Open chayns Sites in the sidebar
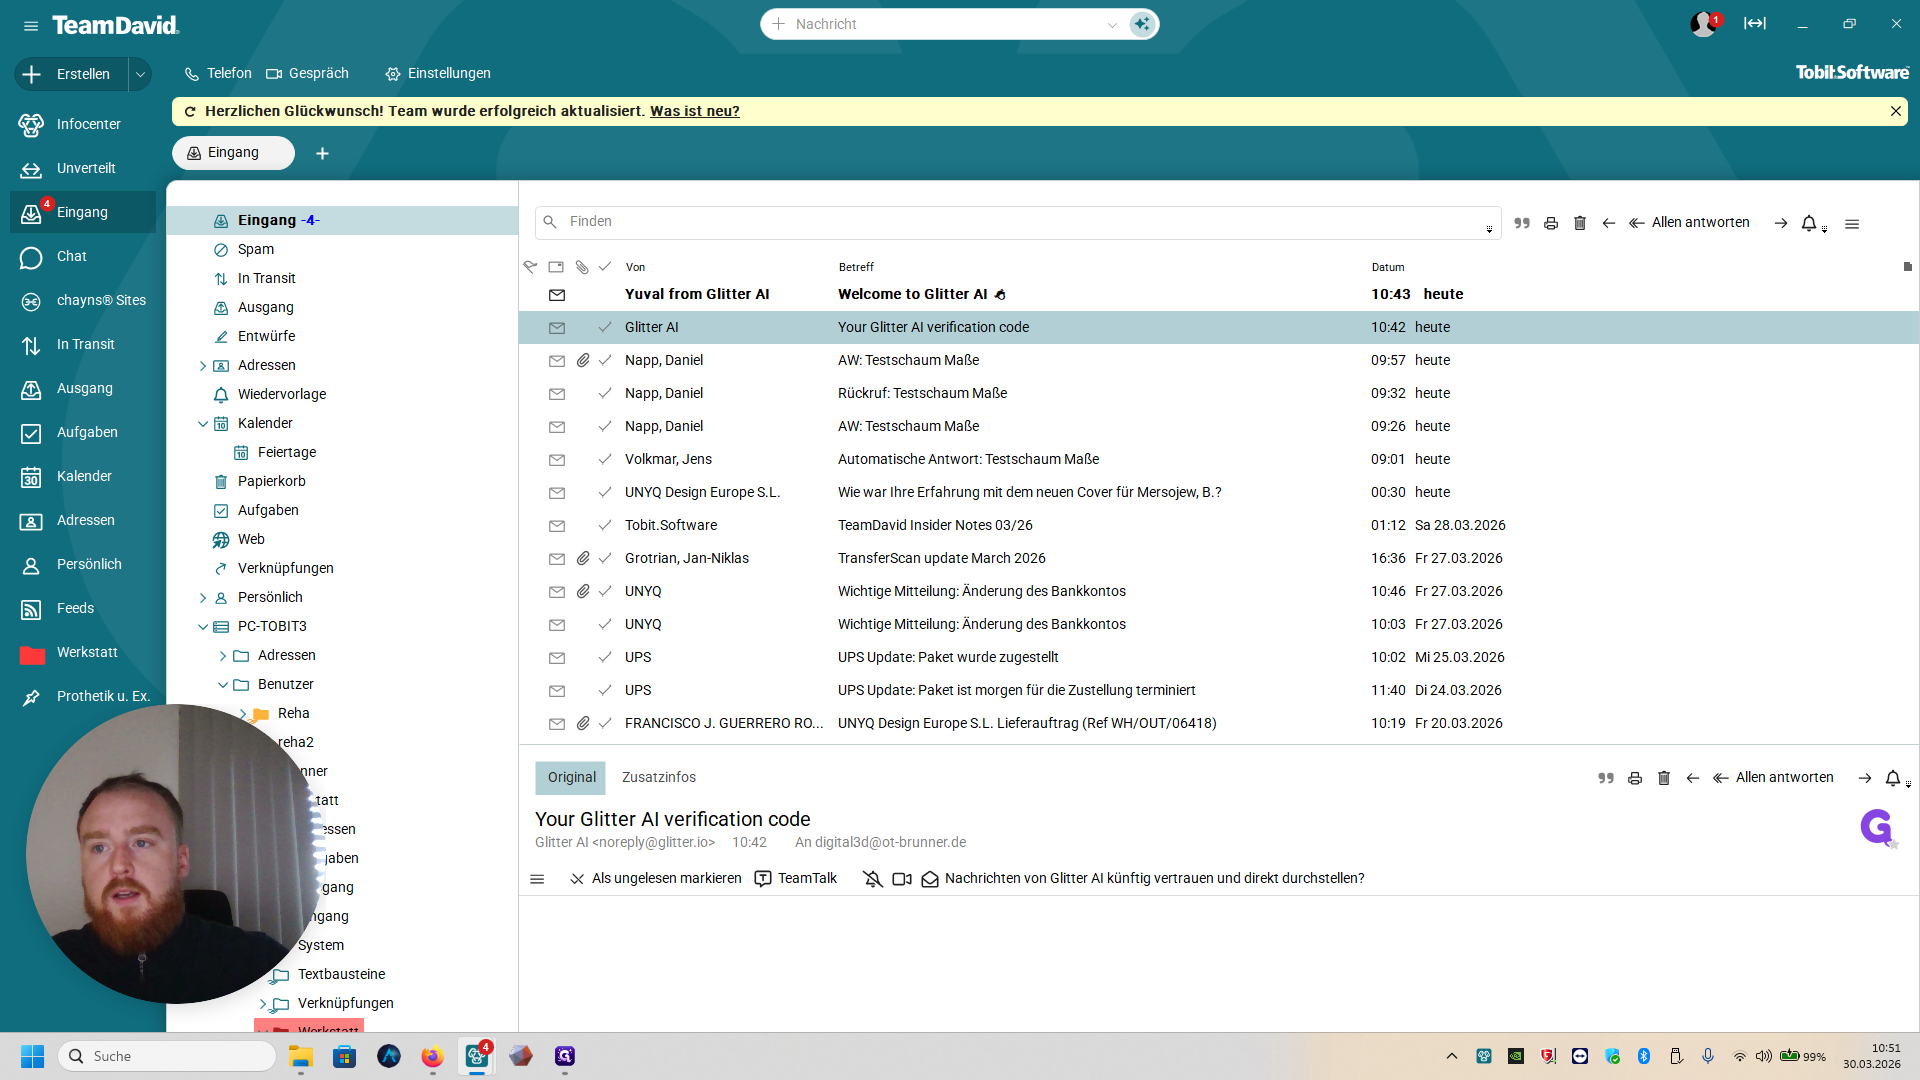The image size is (1920, 1080). coord(100,300)
